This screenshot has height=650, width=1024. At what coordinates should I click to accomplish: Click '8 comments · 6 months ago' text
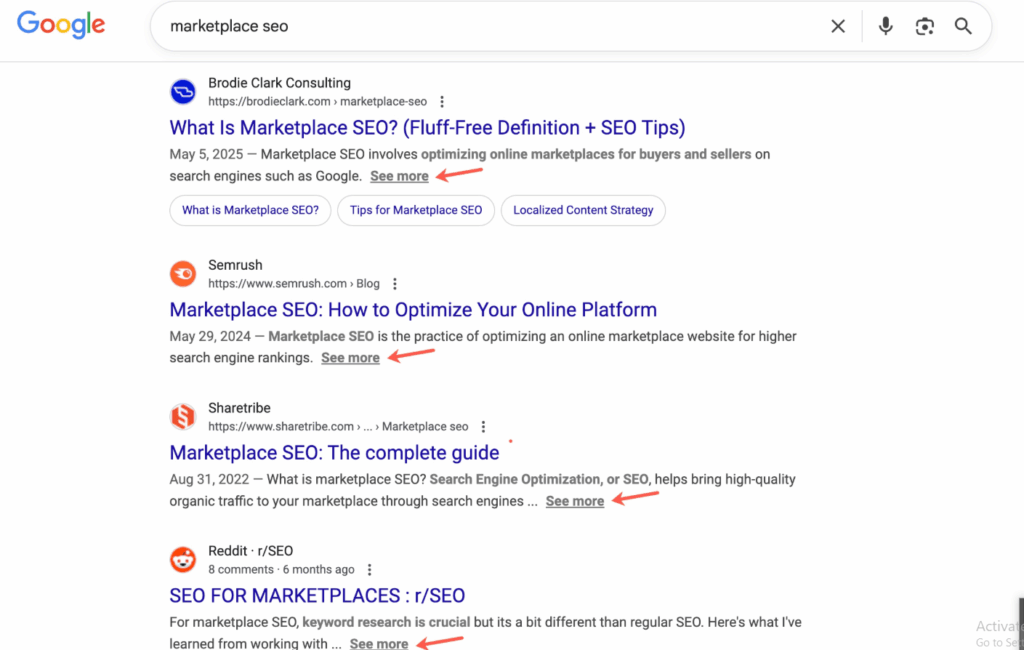point(281,570)
